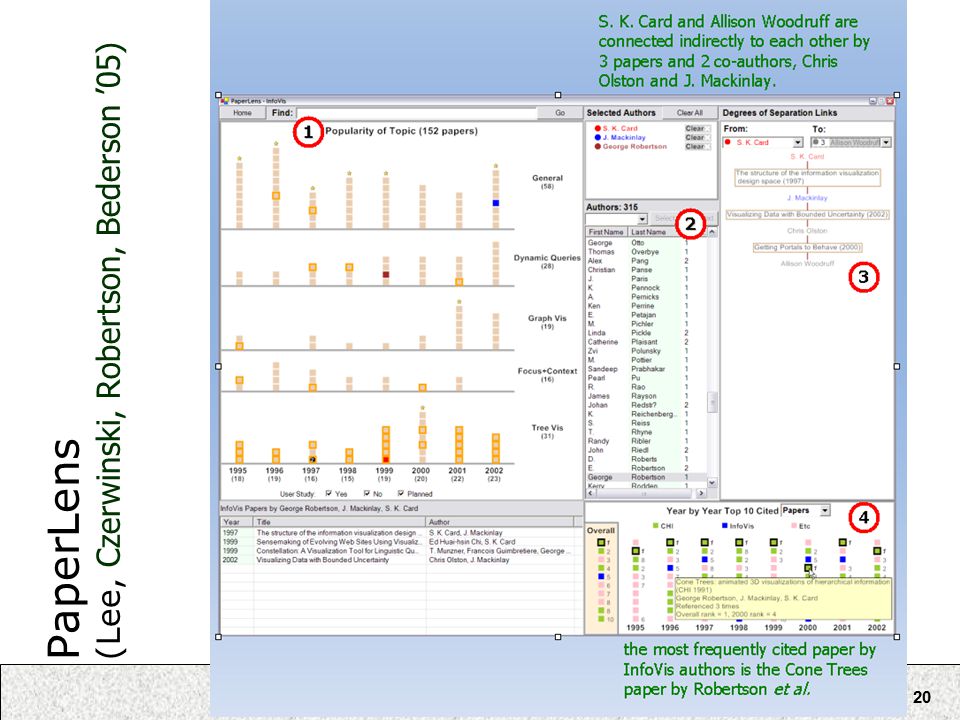Toggle User Study No checkbox
The height and width of the screenshot is (720, 960).
coord(367,493)
